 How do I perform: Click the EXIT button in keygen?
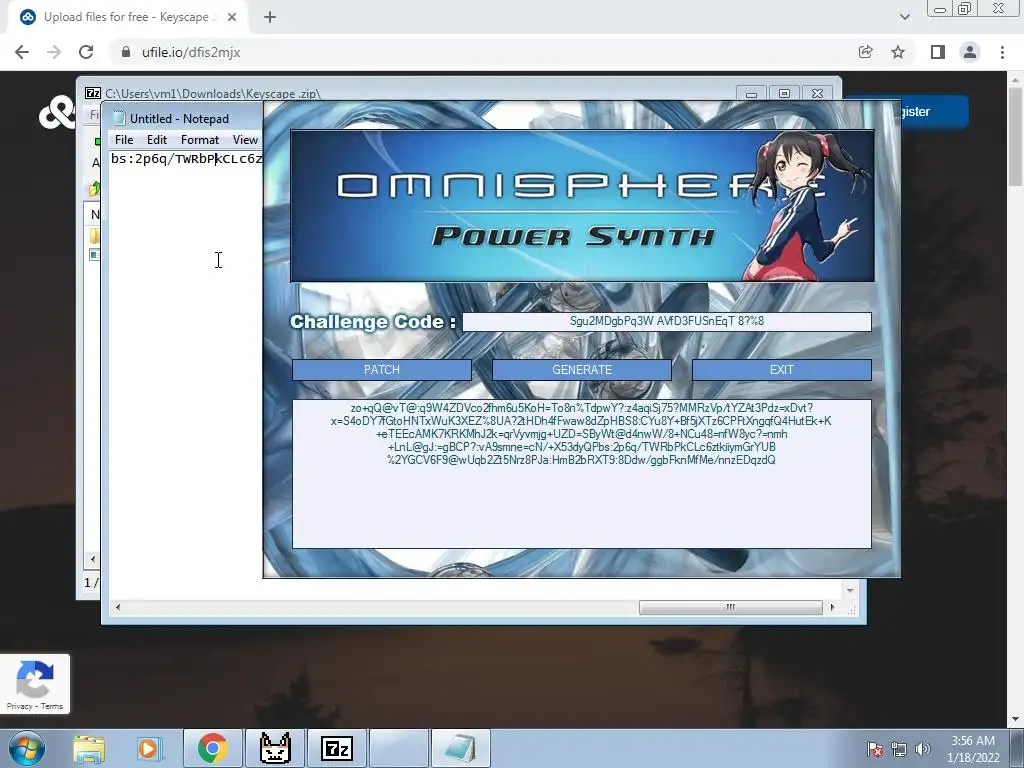coord(782,370)
